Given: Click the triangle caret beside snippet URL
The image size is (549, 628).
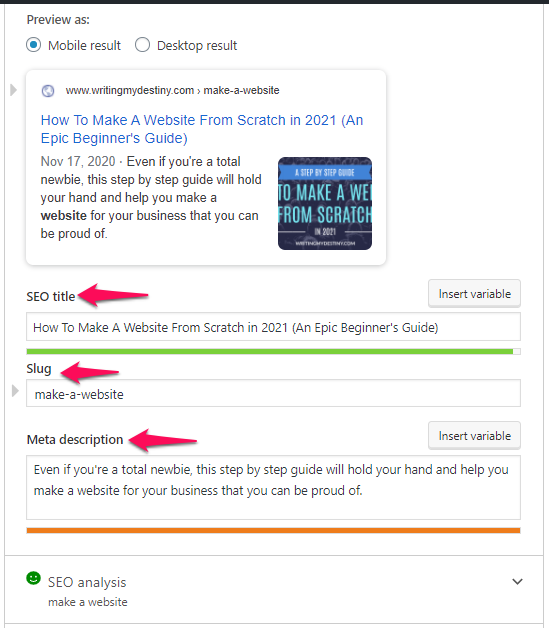Looking at the screenshot, I should pos(14,90).
